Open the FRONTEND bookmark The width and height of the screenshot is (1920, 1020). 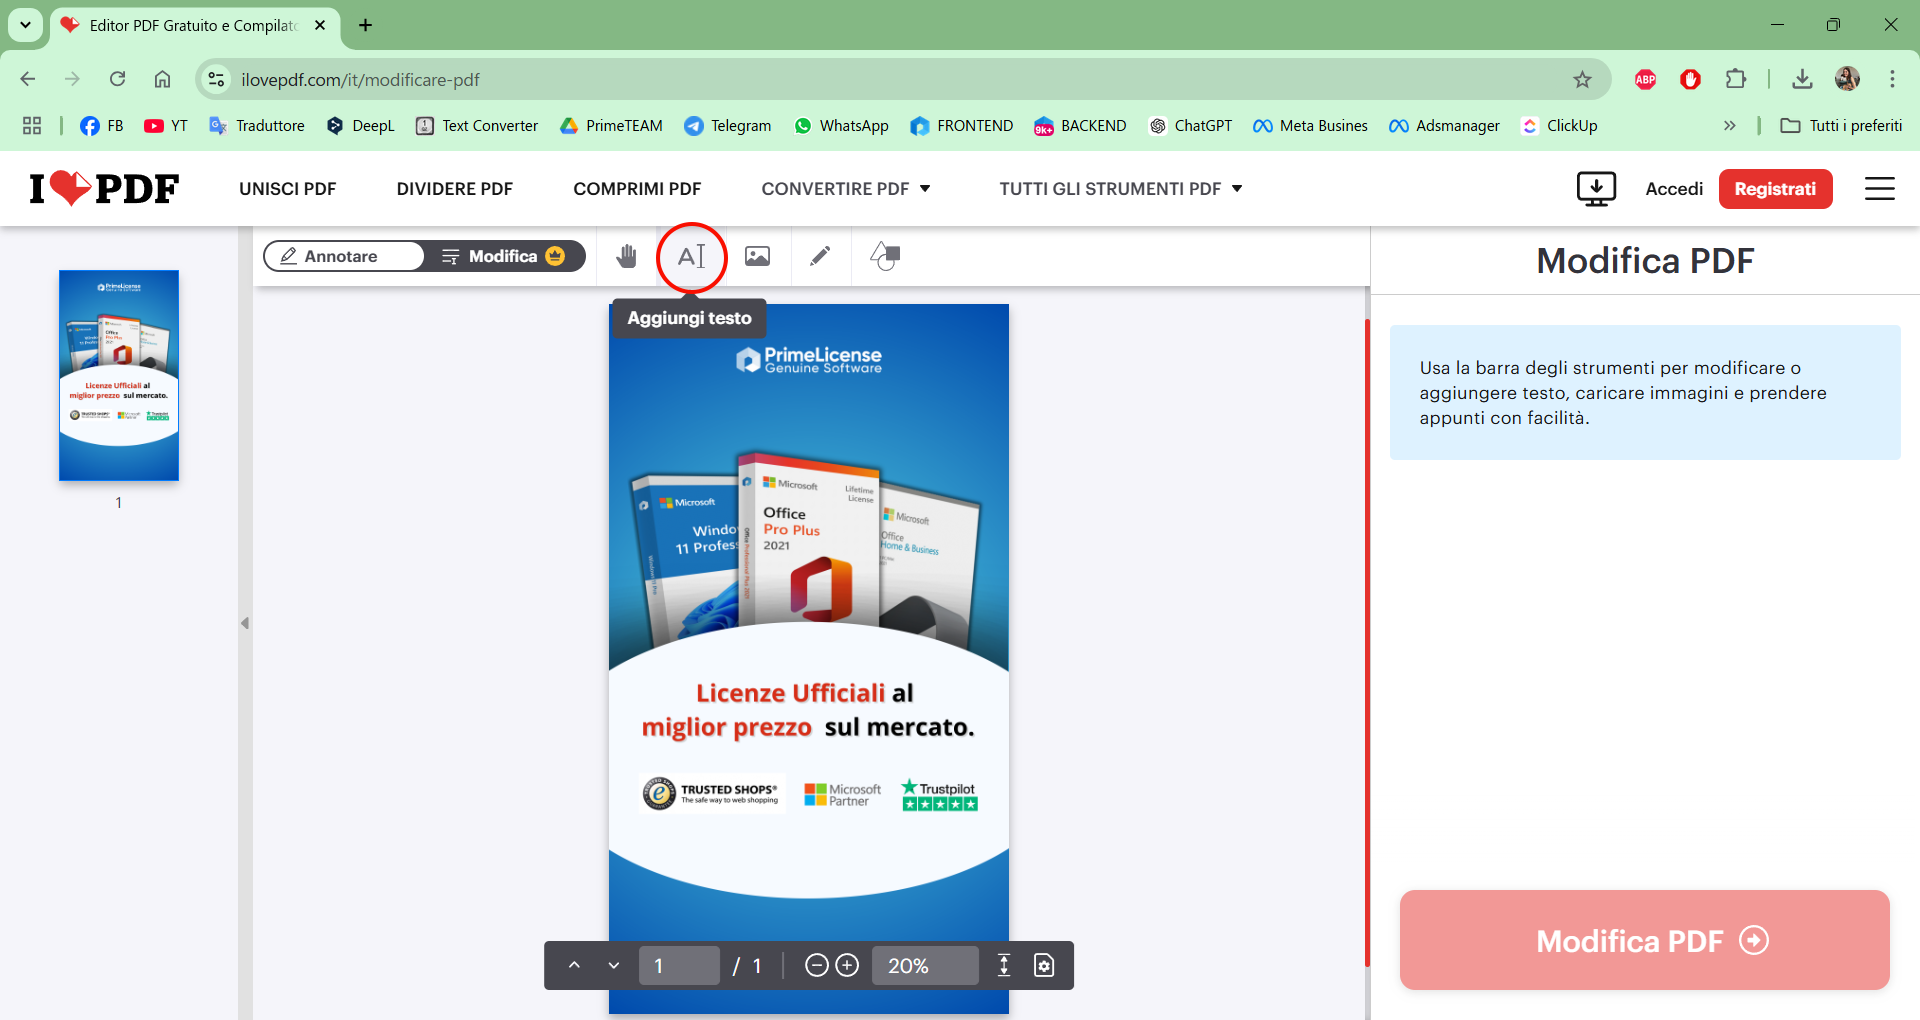(x=962, y=126)
